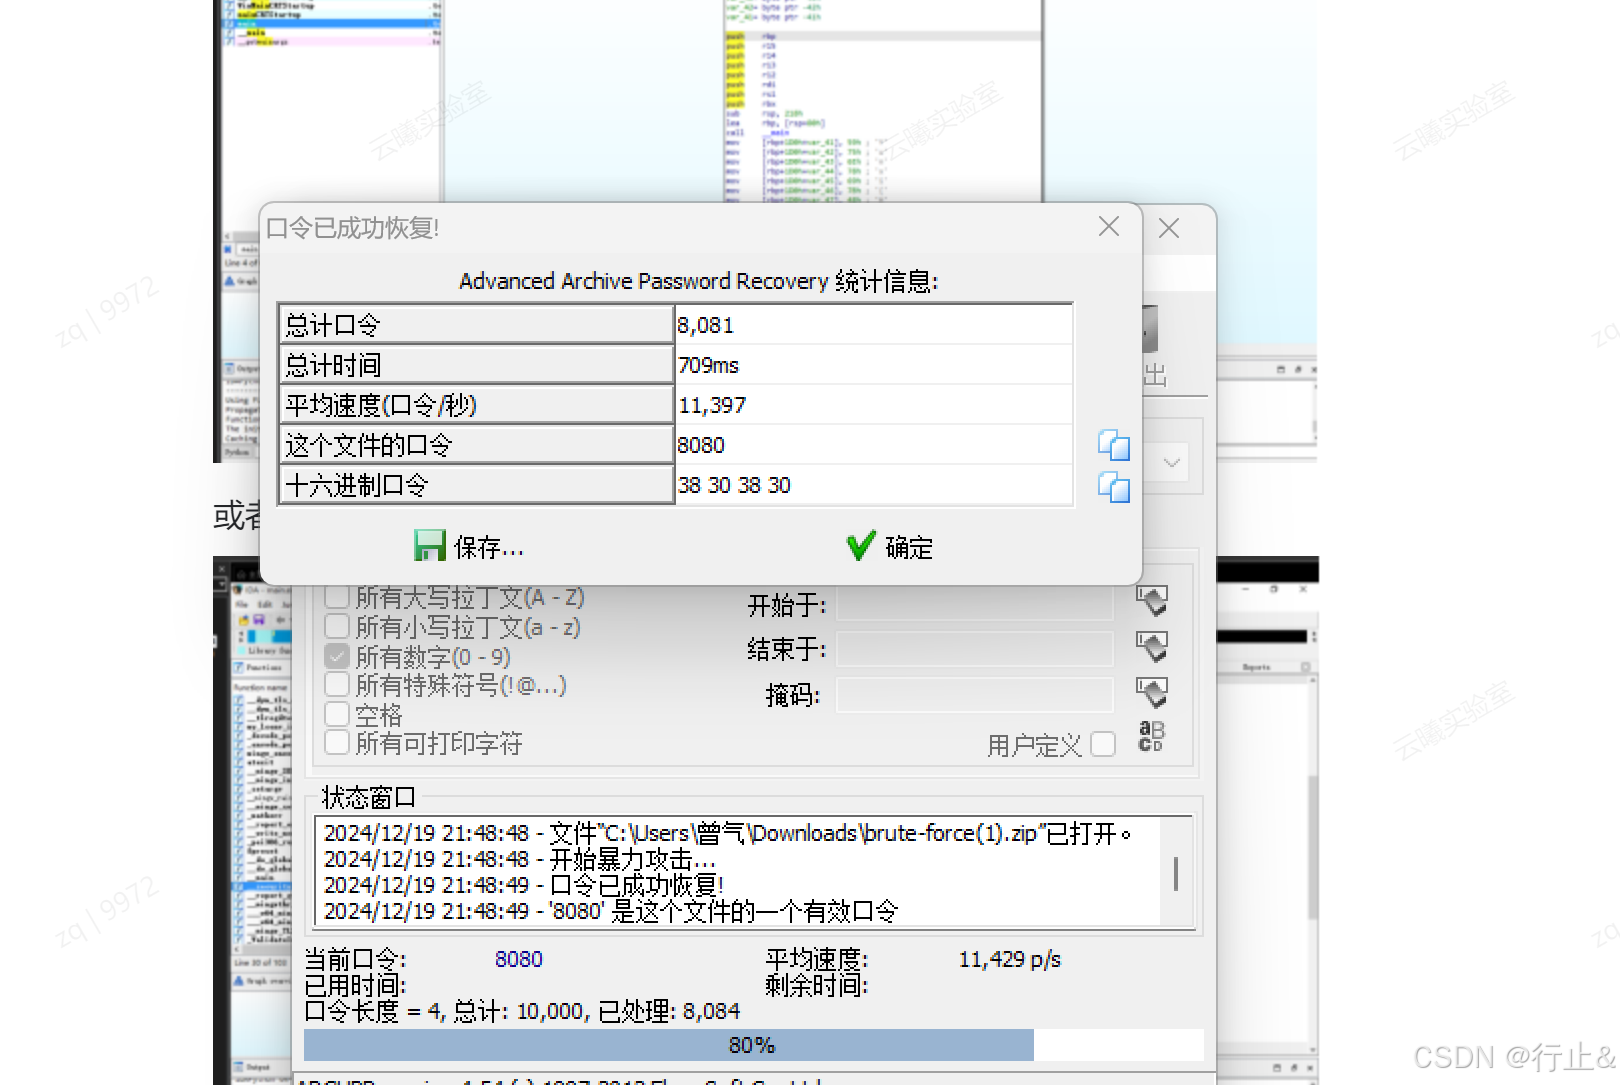The width and height of the screenshot is (1620, 1085).
Task: Toggle 所有大写拉丁文(A - Z) checkbox
Action: (337, 597)
